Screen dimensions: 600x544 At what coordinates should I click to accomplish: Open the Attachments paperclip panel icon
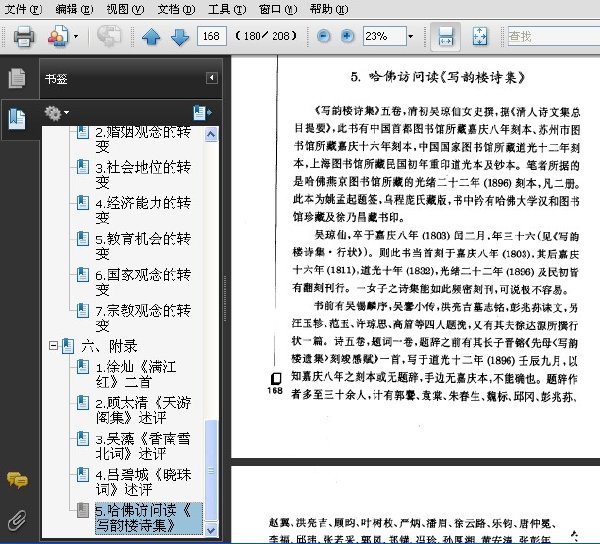[17, 520]
